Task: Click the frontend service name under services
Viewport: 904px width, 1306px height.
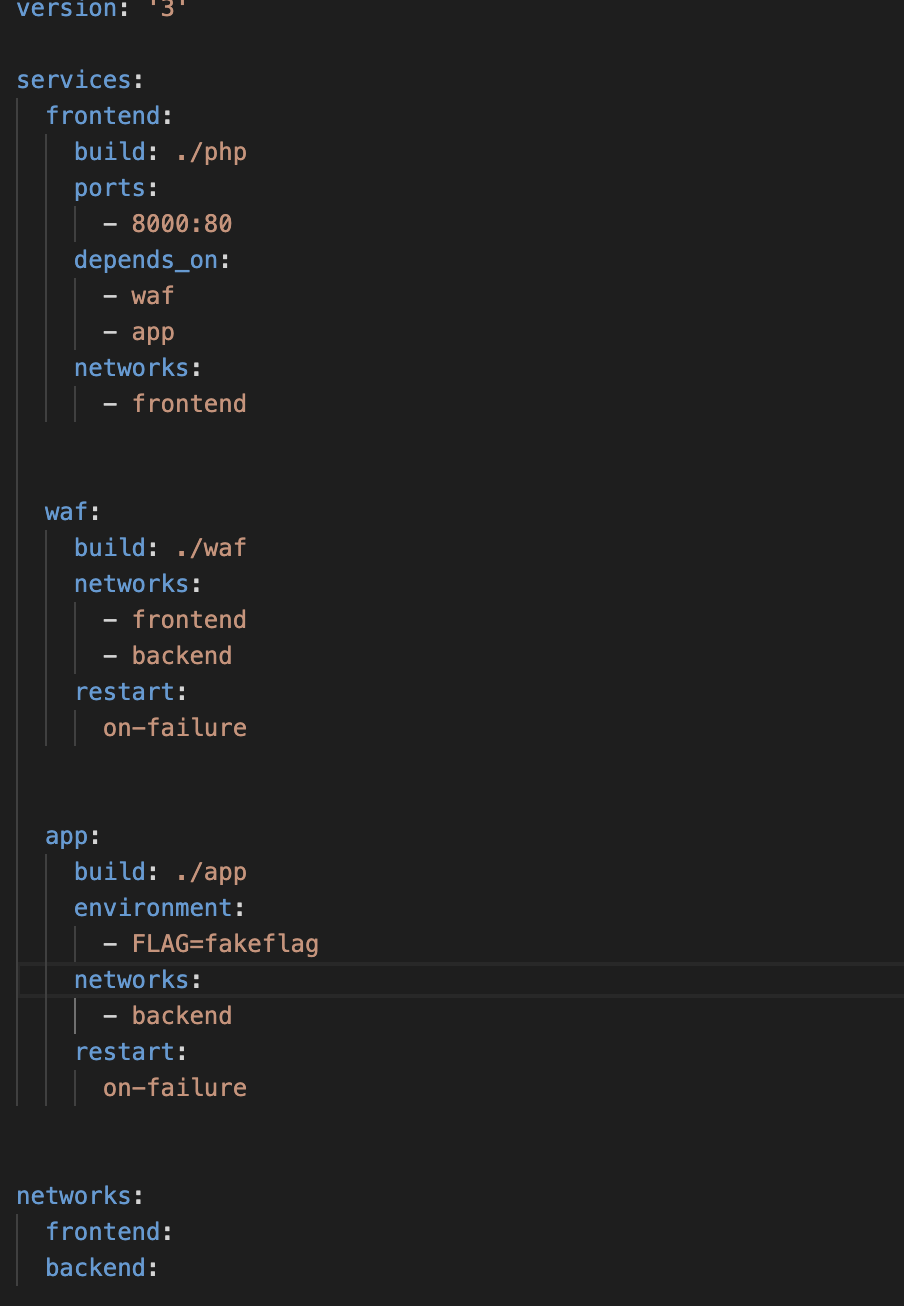Action: point(103,116)
